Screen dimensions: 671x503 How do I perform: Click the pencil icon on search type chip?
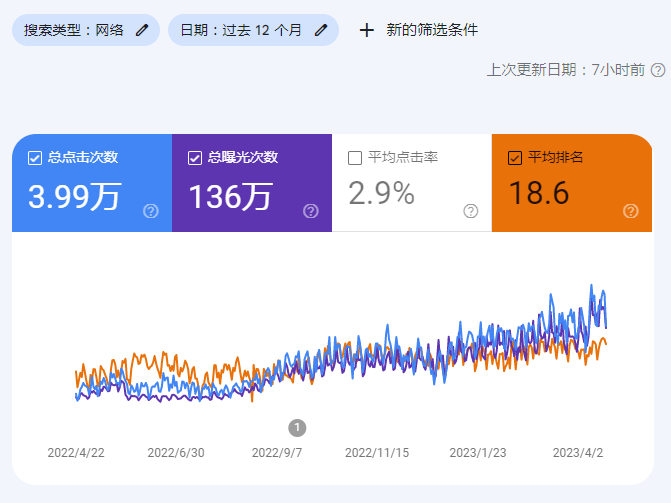pyautogui.click(x=142, y=30)
